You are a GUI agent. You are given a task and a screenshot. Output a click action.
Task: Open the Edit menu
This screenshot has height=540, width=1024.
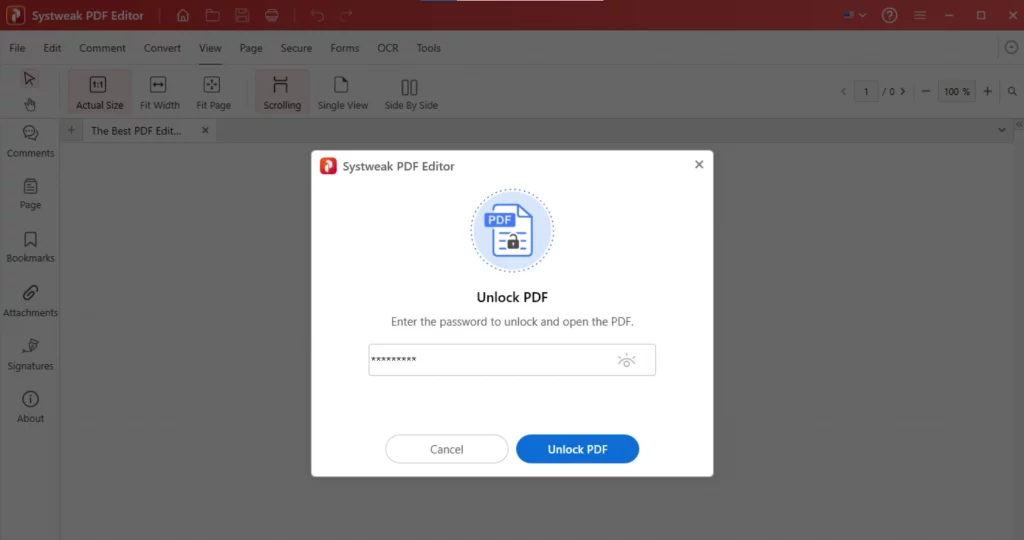tap(52, 48)
